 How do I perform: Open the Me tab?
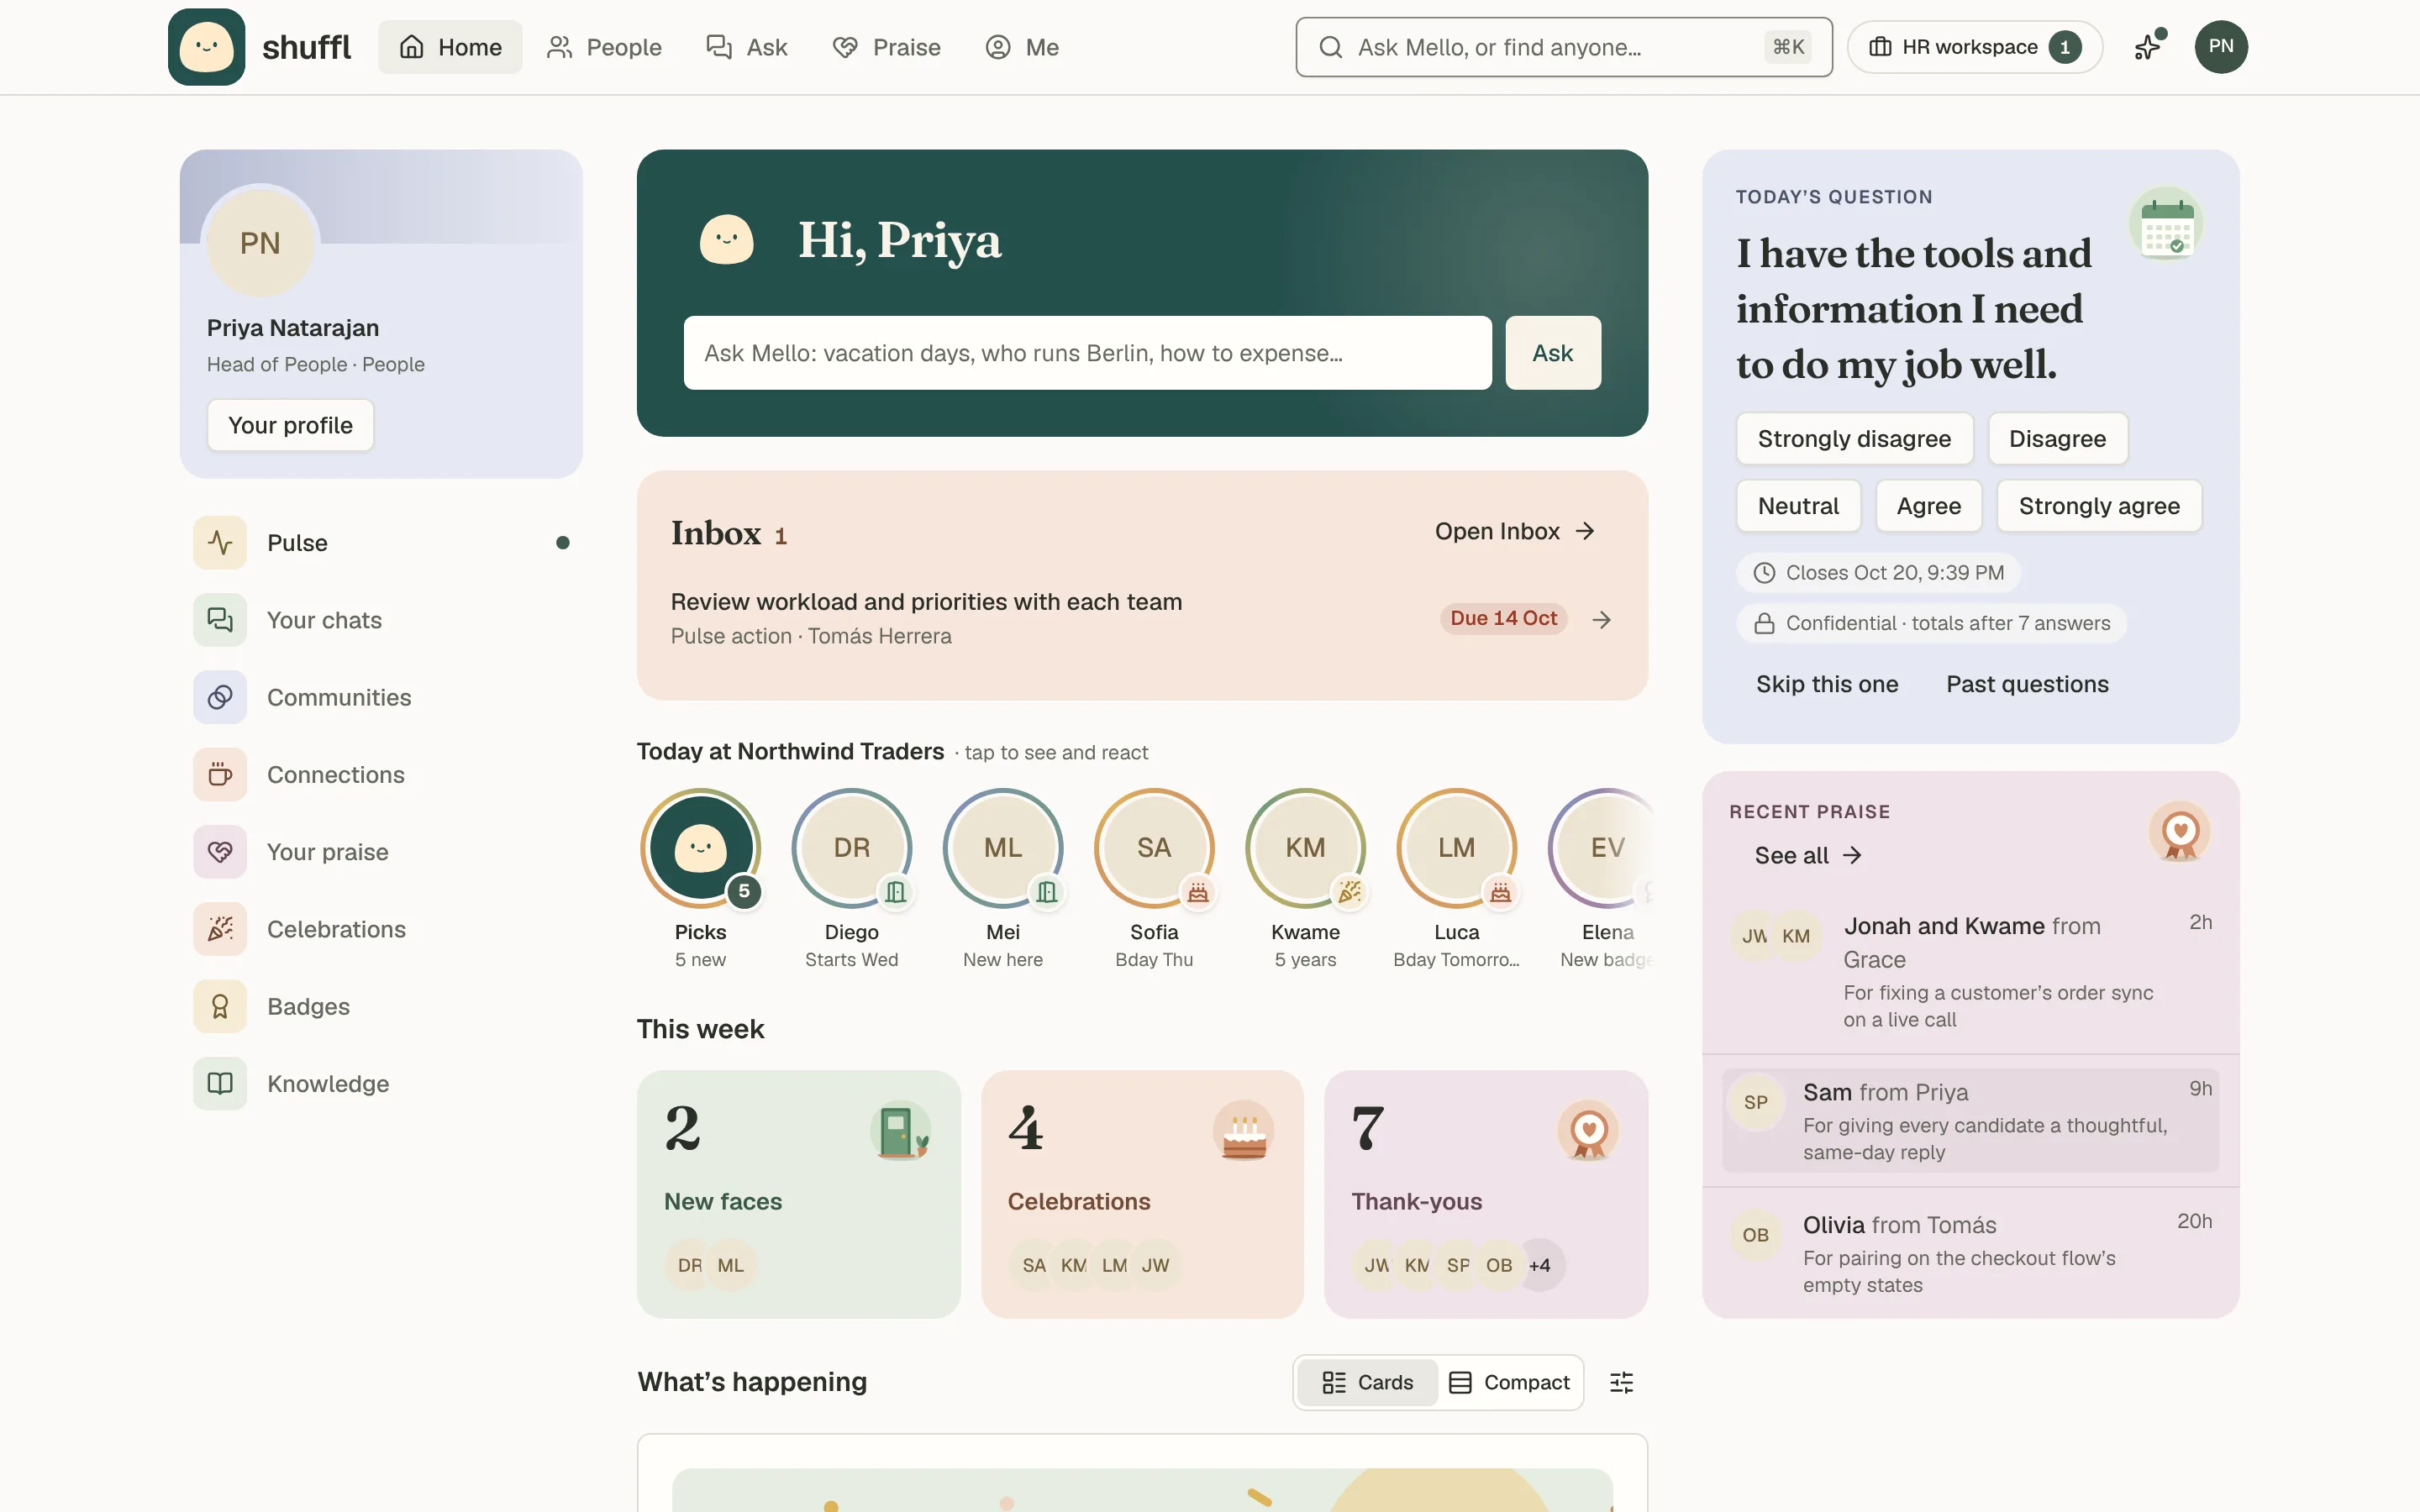click(1022, 47)
